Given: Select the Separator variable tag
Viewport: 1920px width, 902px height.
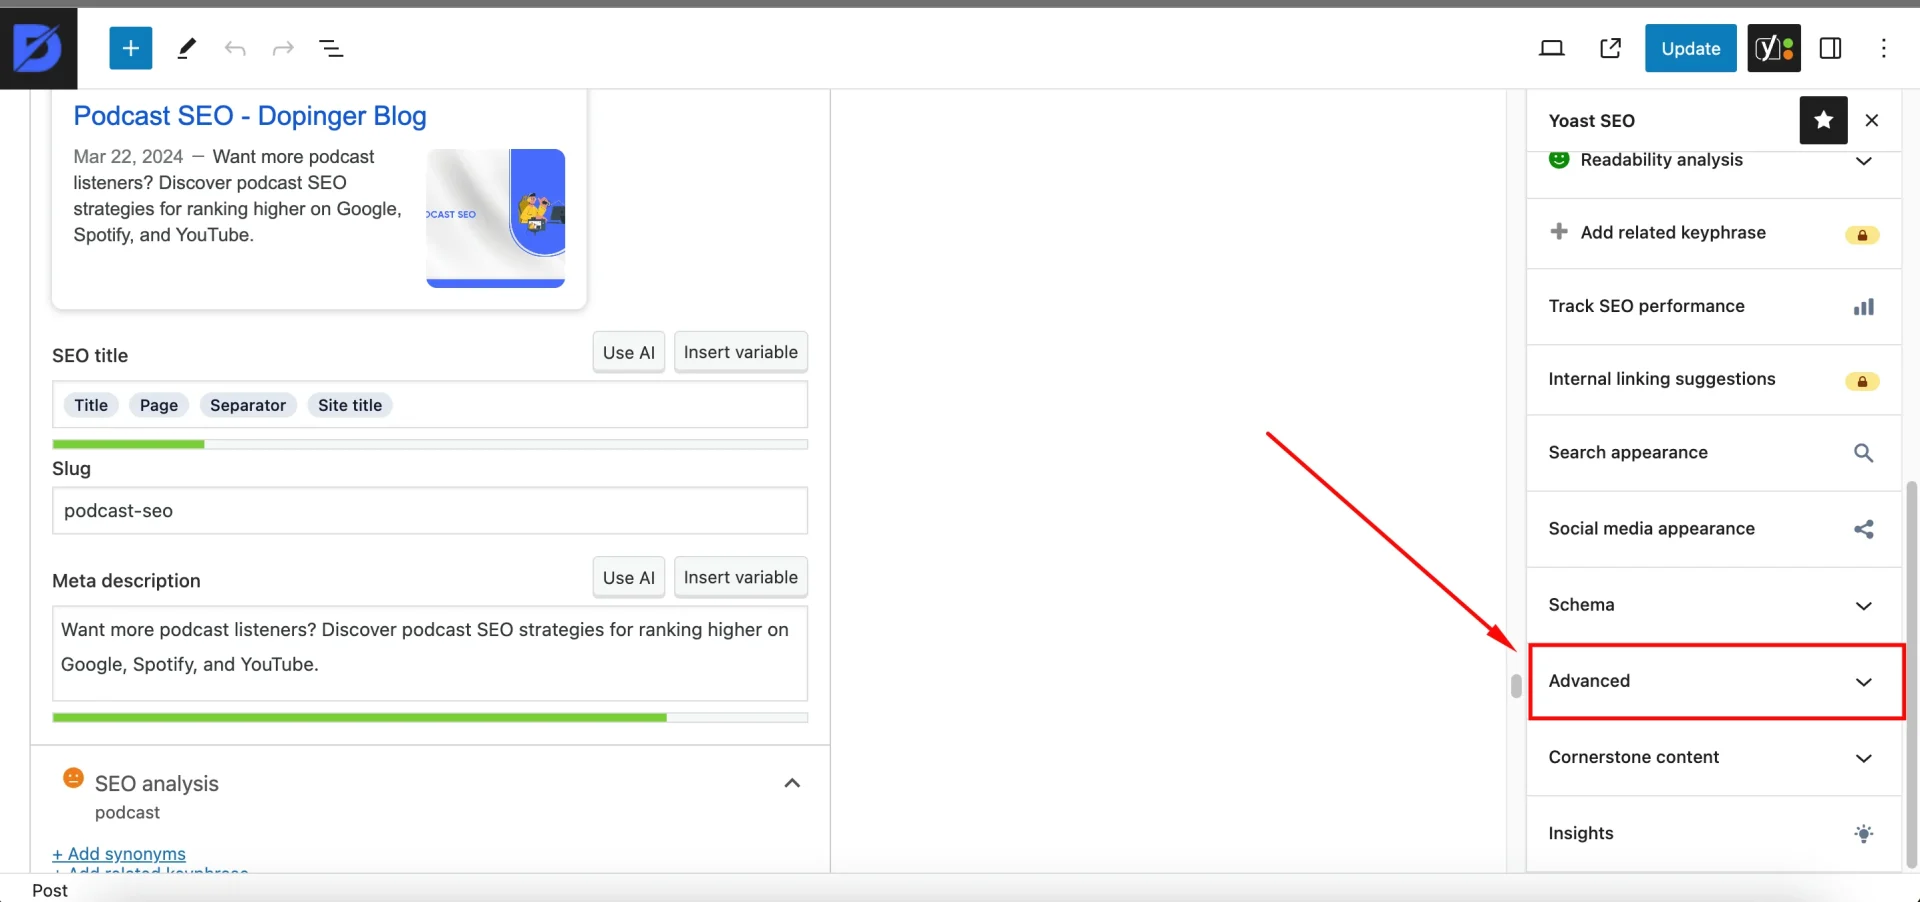Looking at the screenshot, I should click(x=248, y=405).
